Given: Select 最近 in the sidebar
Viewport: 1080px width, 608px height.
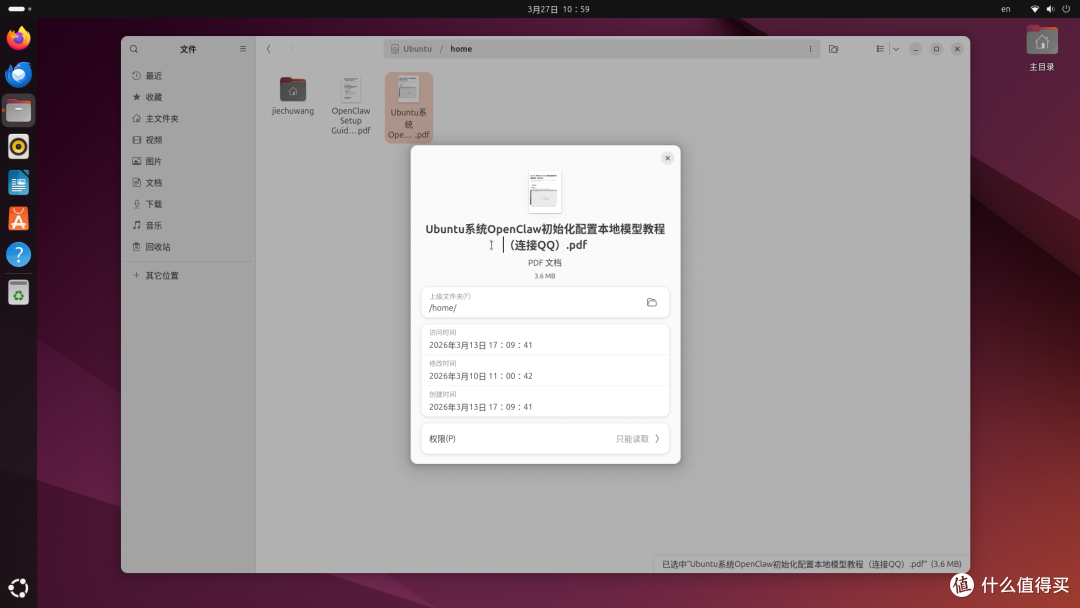Looking at the screenshot, I should coord(187,76).
